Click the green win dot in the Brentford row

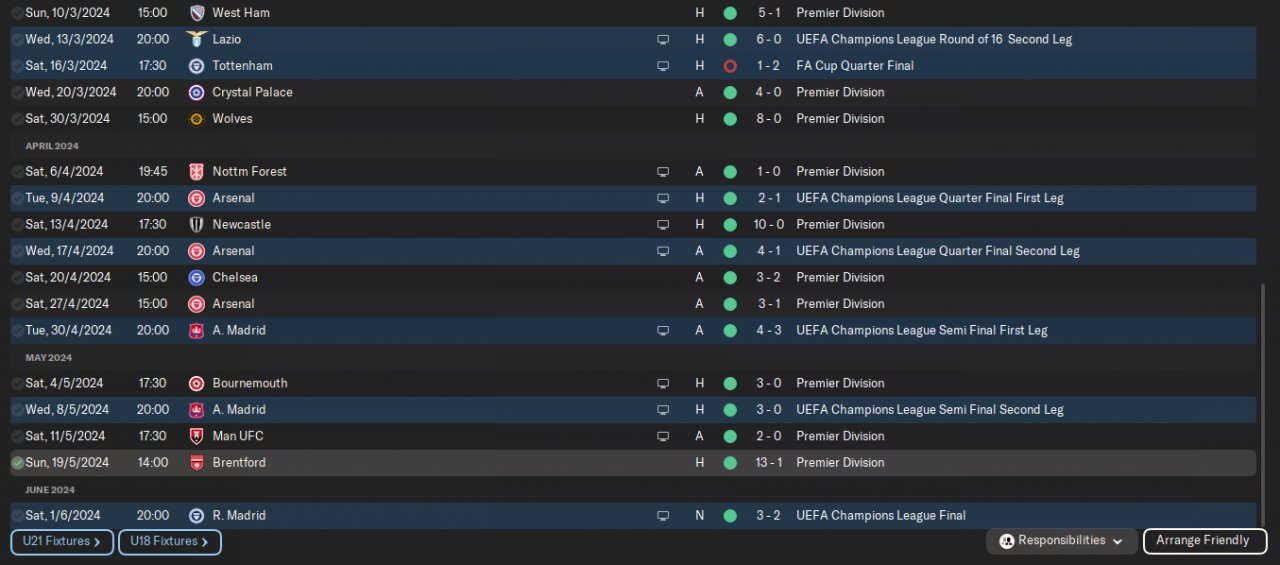(730, 463)
